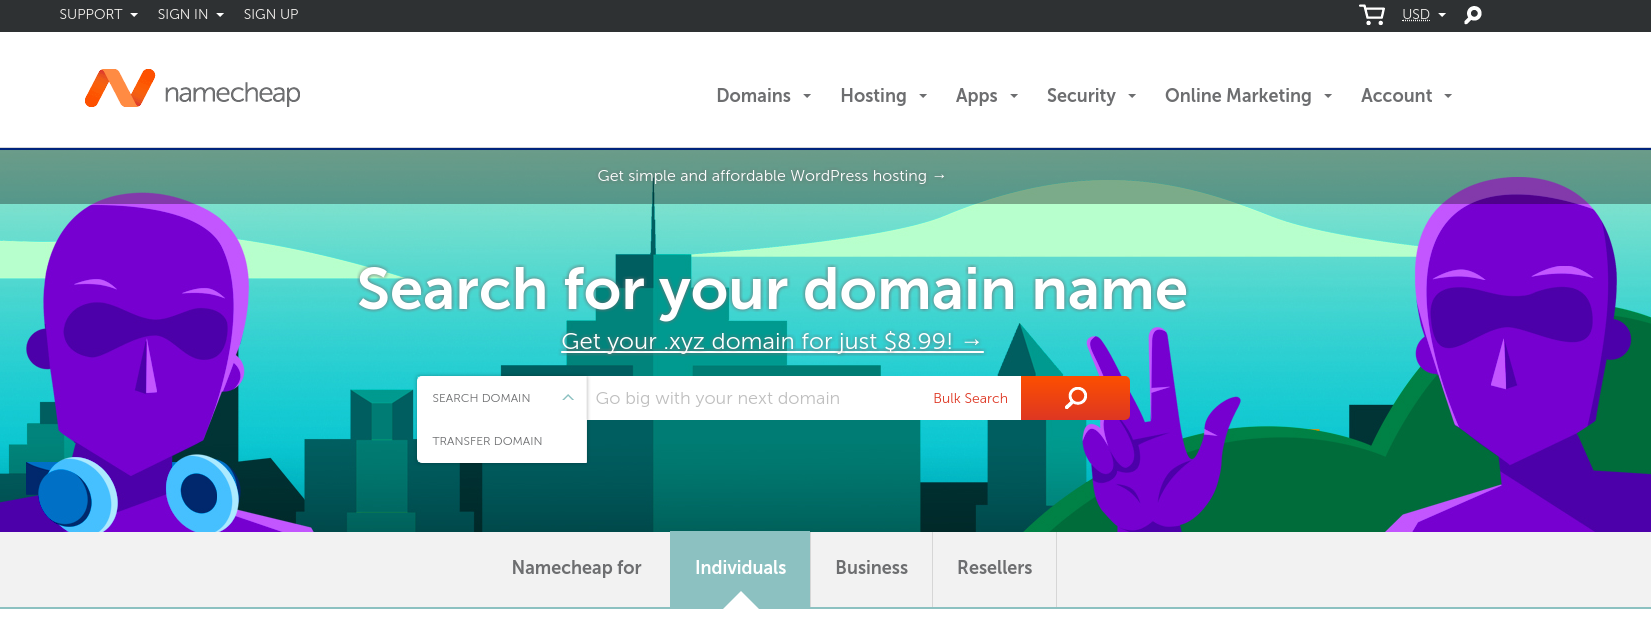Click the Sign Up link
Screen dimensions: 1651x618
(x=271, y=14)
